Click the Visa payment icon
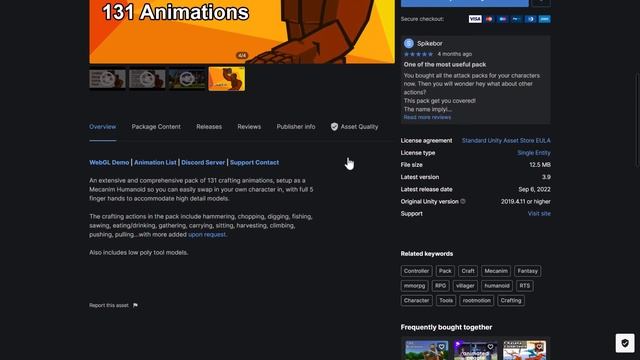 pos(475,19)
